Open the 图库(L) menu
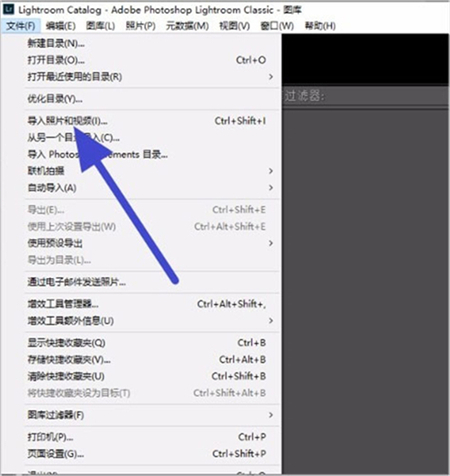The width and height of the screenshot is (450, 476). tap(100, 26)
